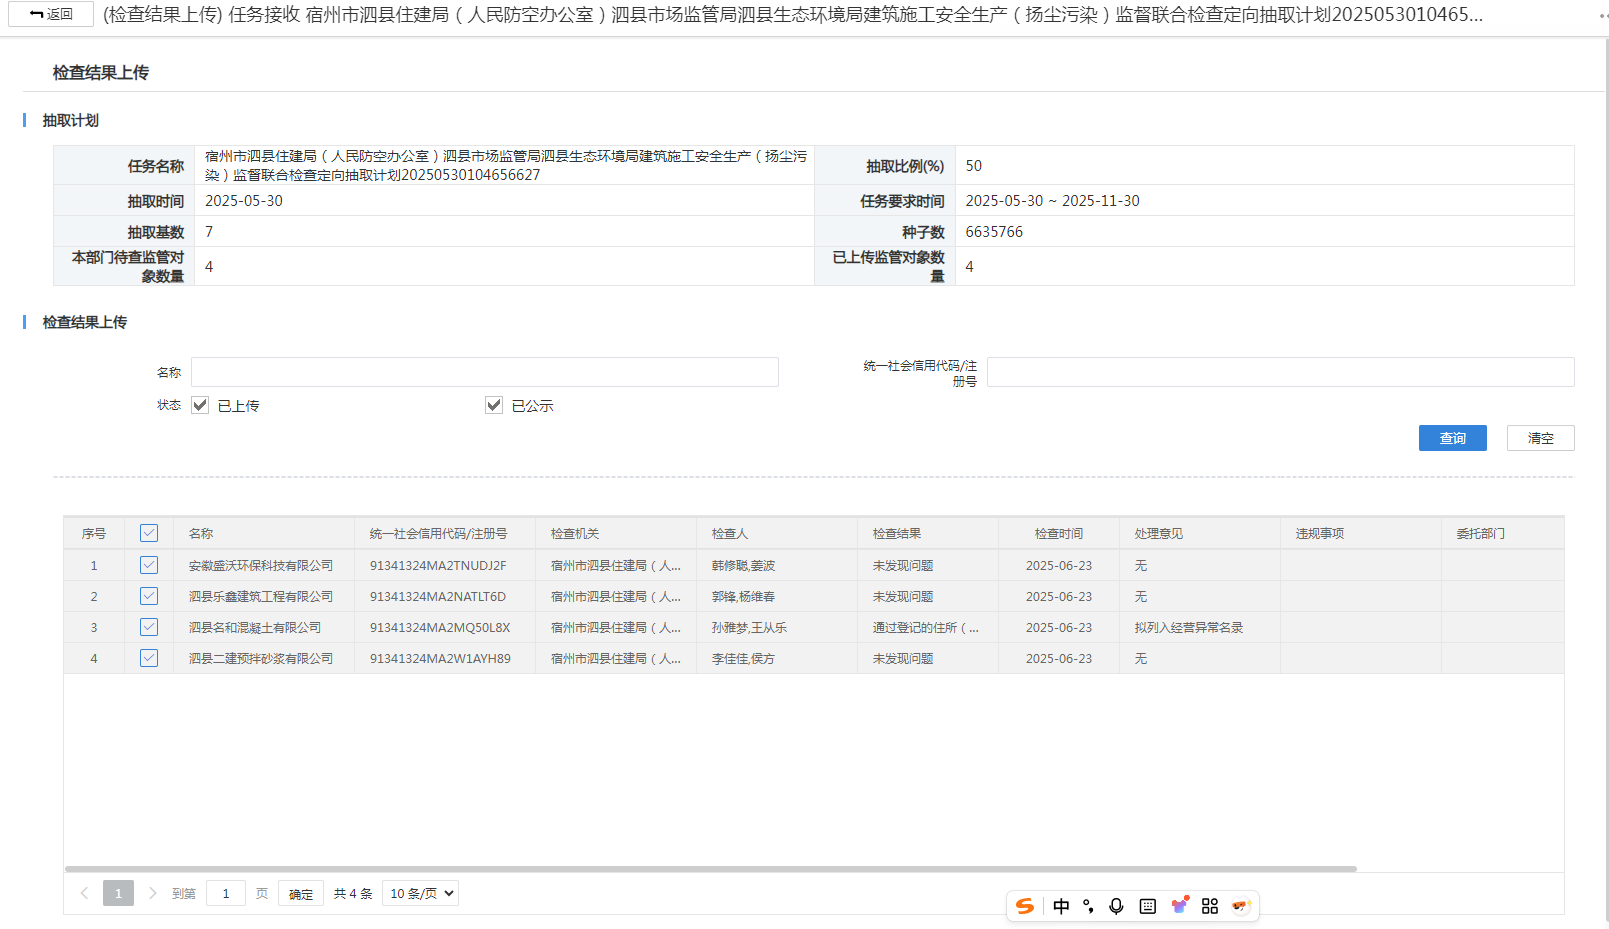Viewport: 1609px width, 929px height.
Task: Uncheck row for 泗县乐鑫建筑工程有限公司
Action: (149, 596)
